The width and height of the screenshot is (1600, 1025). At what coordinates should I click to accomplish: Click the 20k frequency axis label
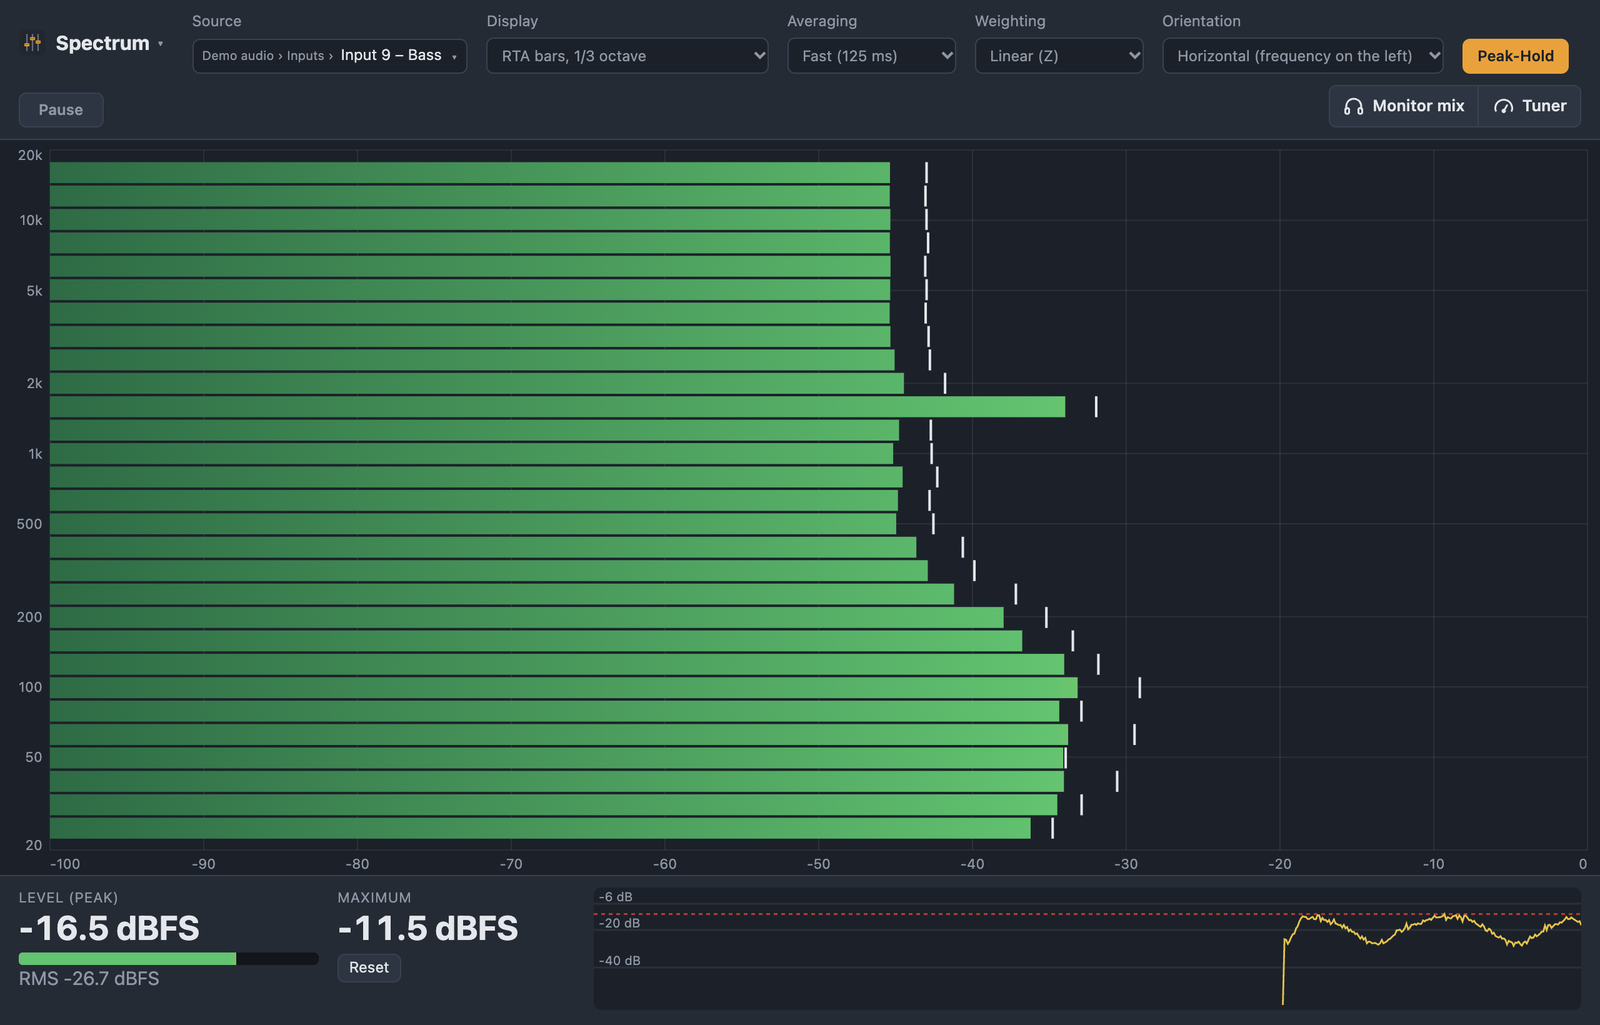30,156
